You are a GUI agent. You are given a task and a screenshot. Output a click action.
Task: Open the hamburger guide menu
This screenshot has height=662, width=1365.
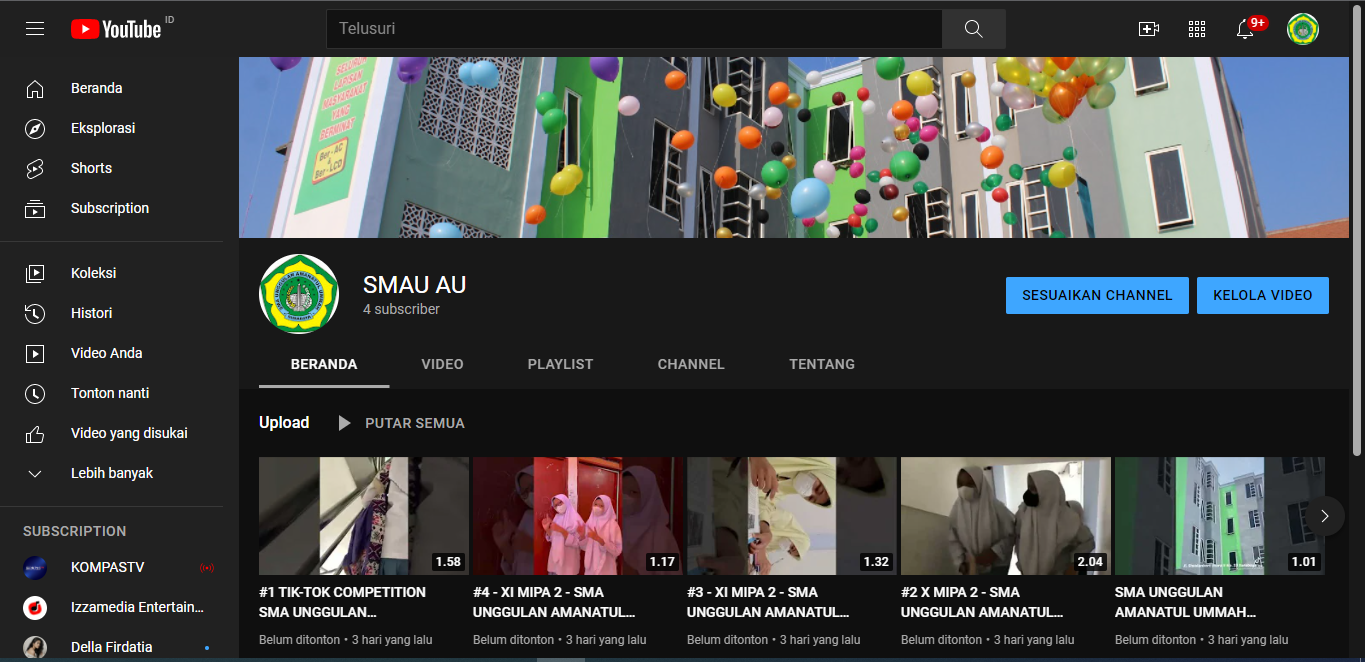coord(35,29)
